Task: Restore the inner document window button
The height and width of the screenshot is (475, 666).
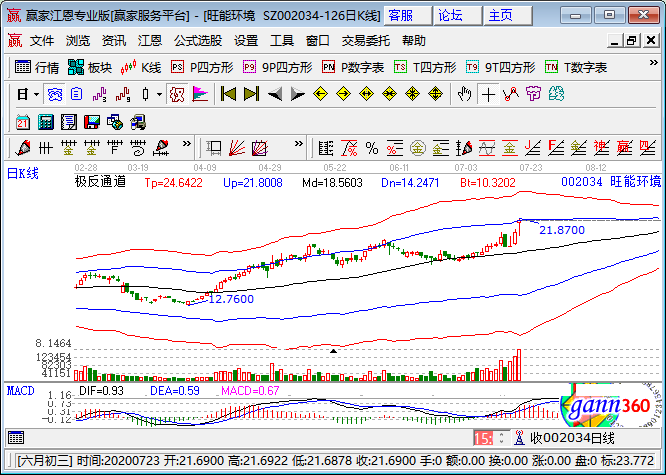Action: (632, 41)
